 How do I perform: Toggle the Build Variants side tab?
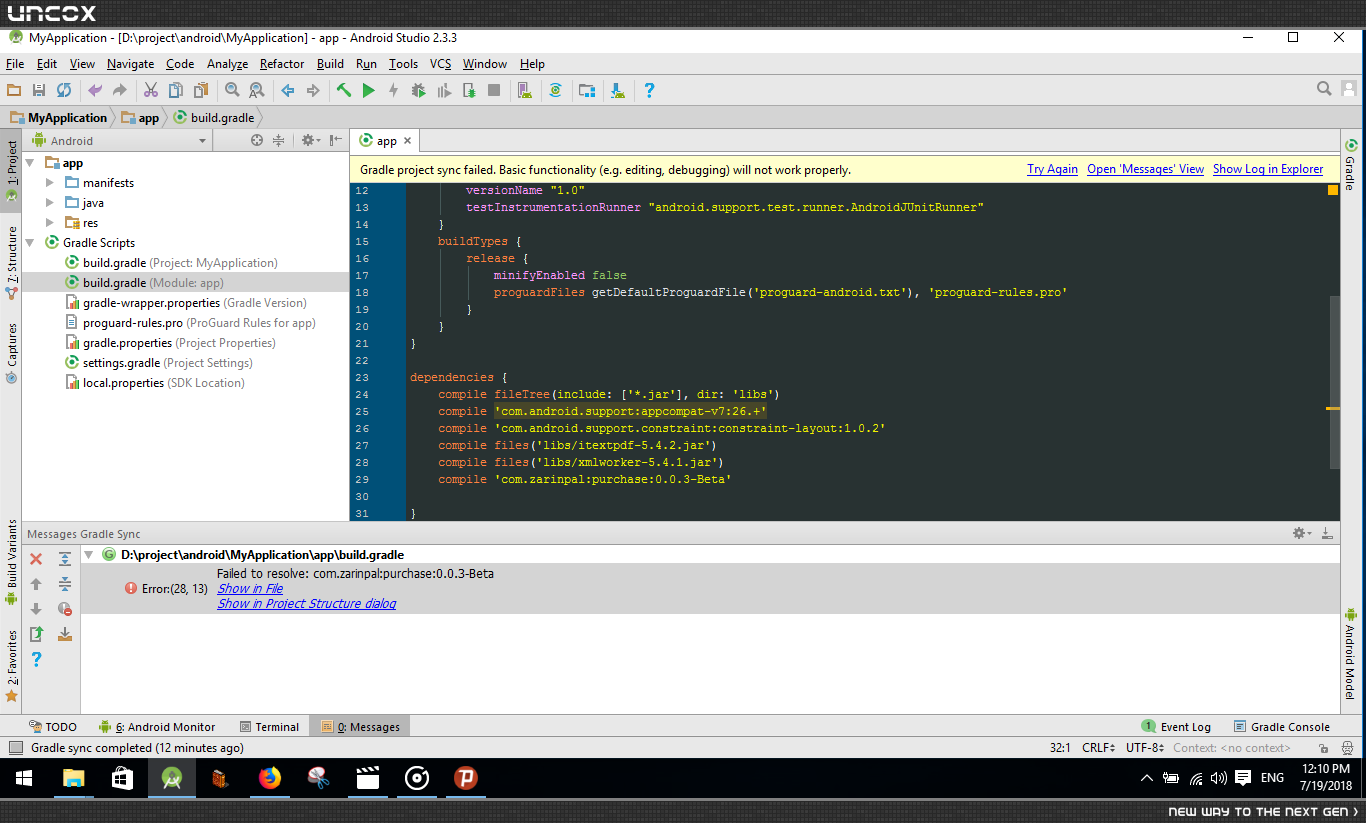point(11,562)
